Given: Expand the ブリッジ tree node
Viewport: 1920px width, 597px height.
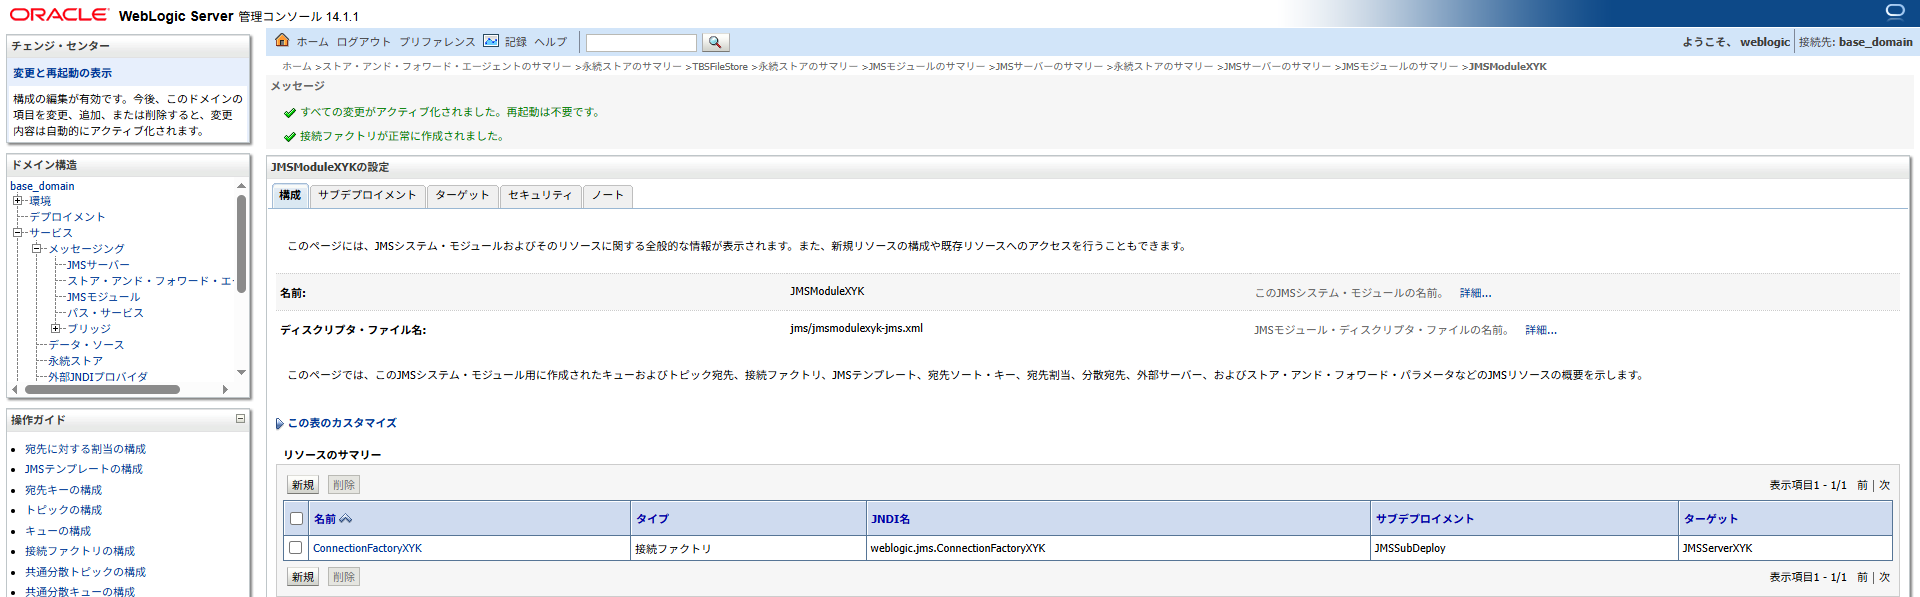Looking at the screenshot, I should (x=56, y=329).
